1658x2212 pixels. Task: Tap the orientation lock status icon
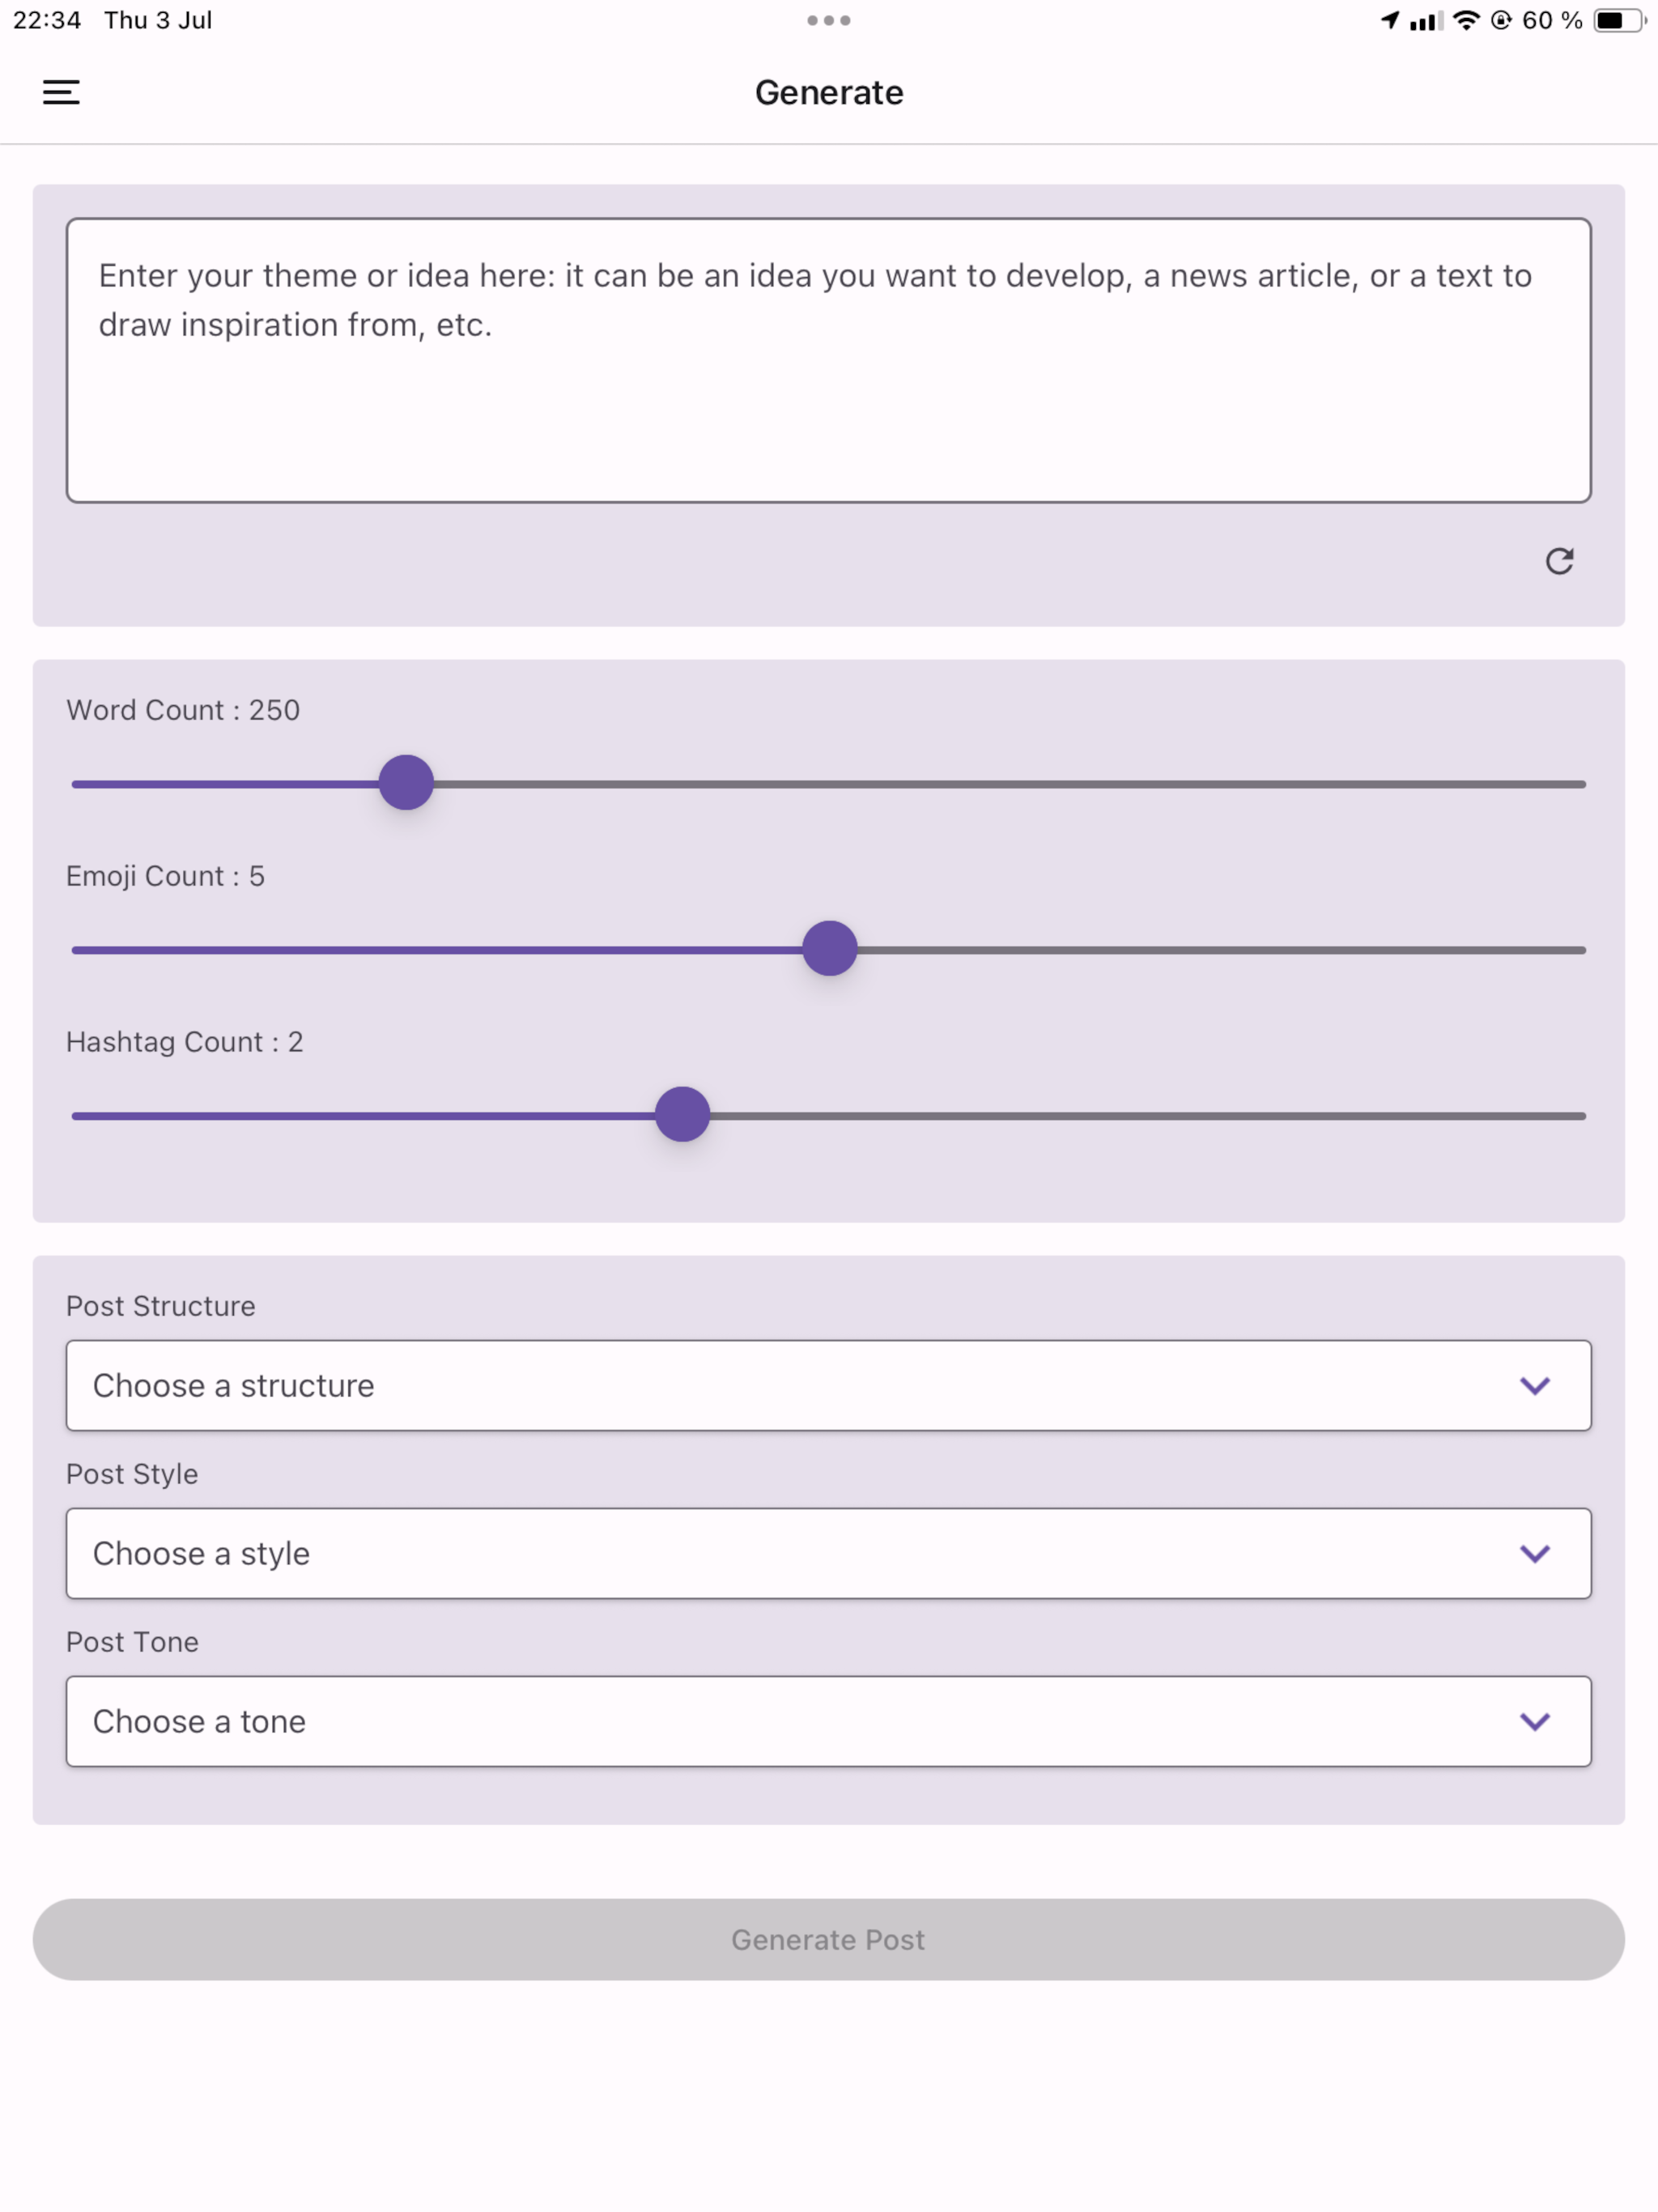pos(1501,20)
